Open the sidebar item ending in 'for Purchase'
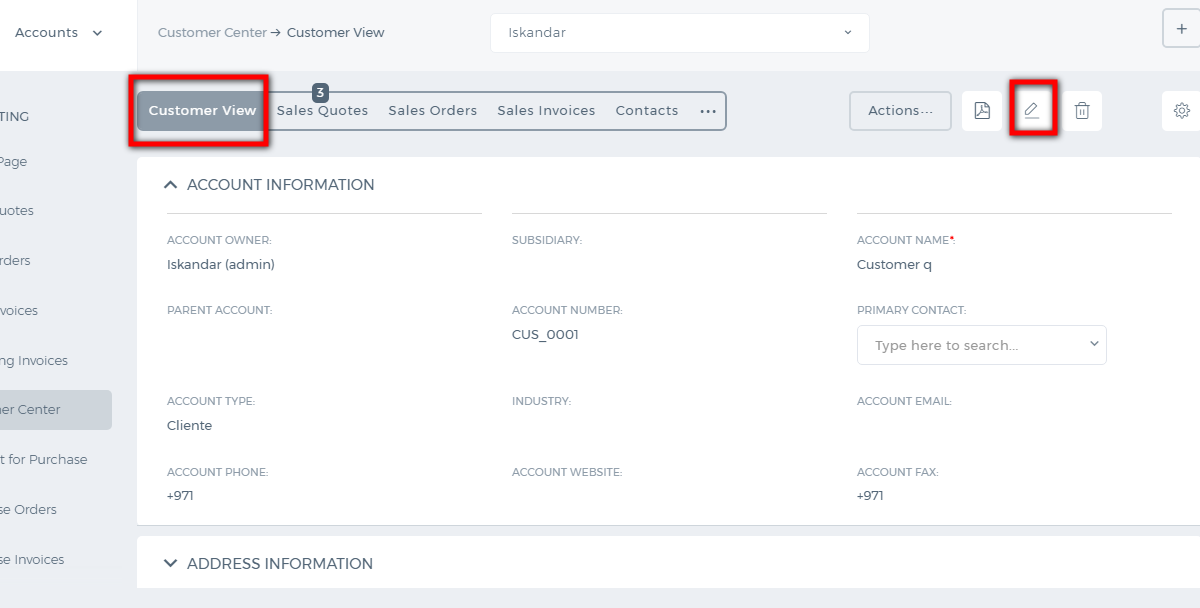 tap(44, 460)
